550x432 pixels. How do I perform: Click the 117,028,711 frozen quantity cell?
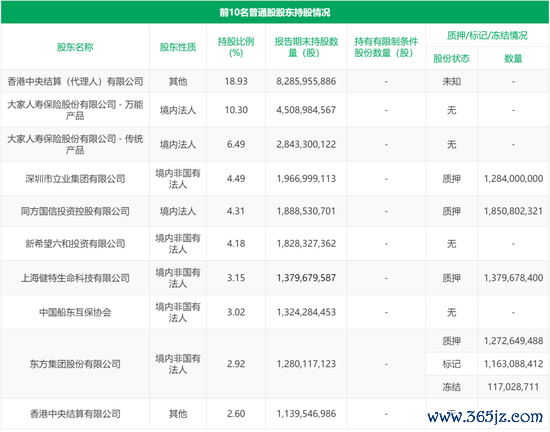(513, 387)
